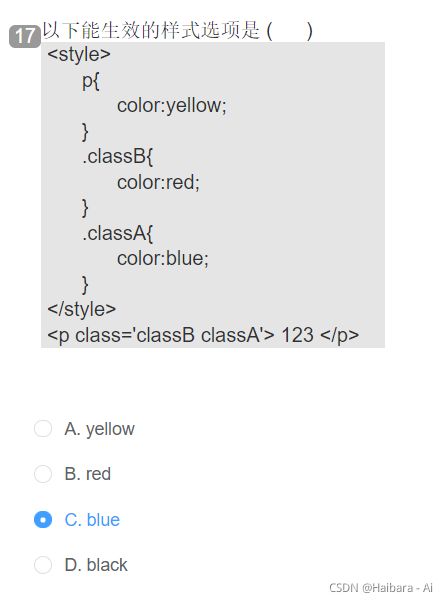448x603 pixels.
Task: Click the CSDN @Haibara - Ai watermark
Action: click(381, 588)
